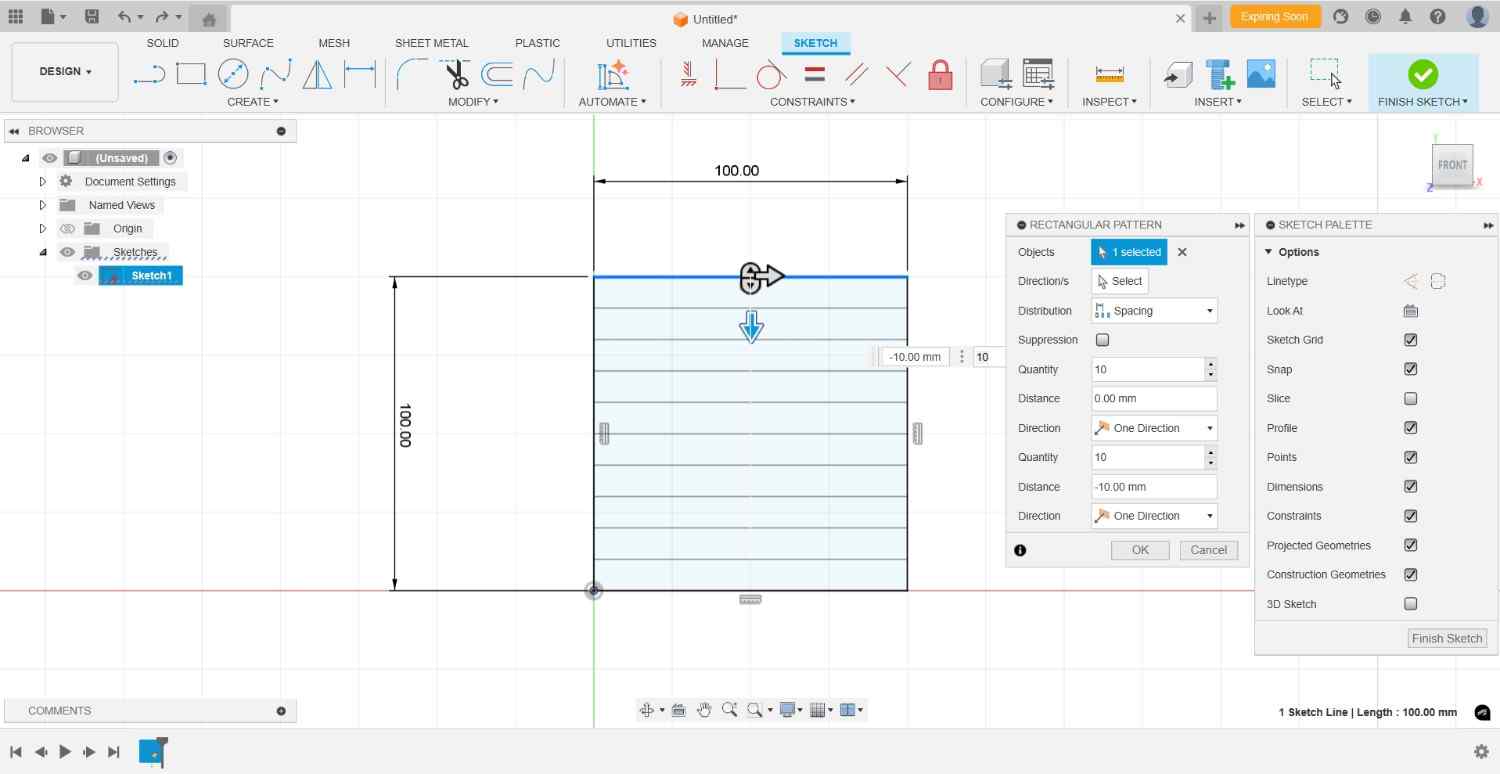Select the Line tool
Image resolution: width=1500 pixels, height=774 pixels.
[x=148, y=73]
